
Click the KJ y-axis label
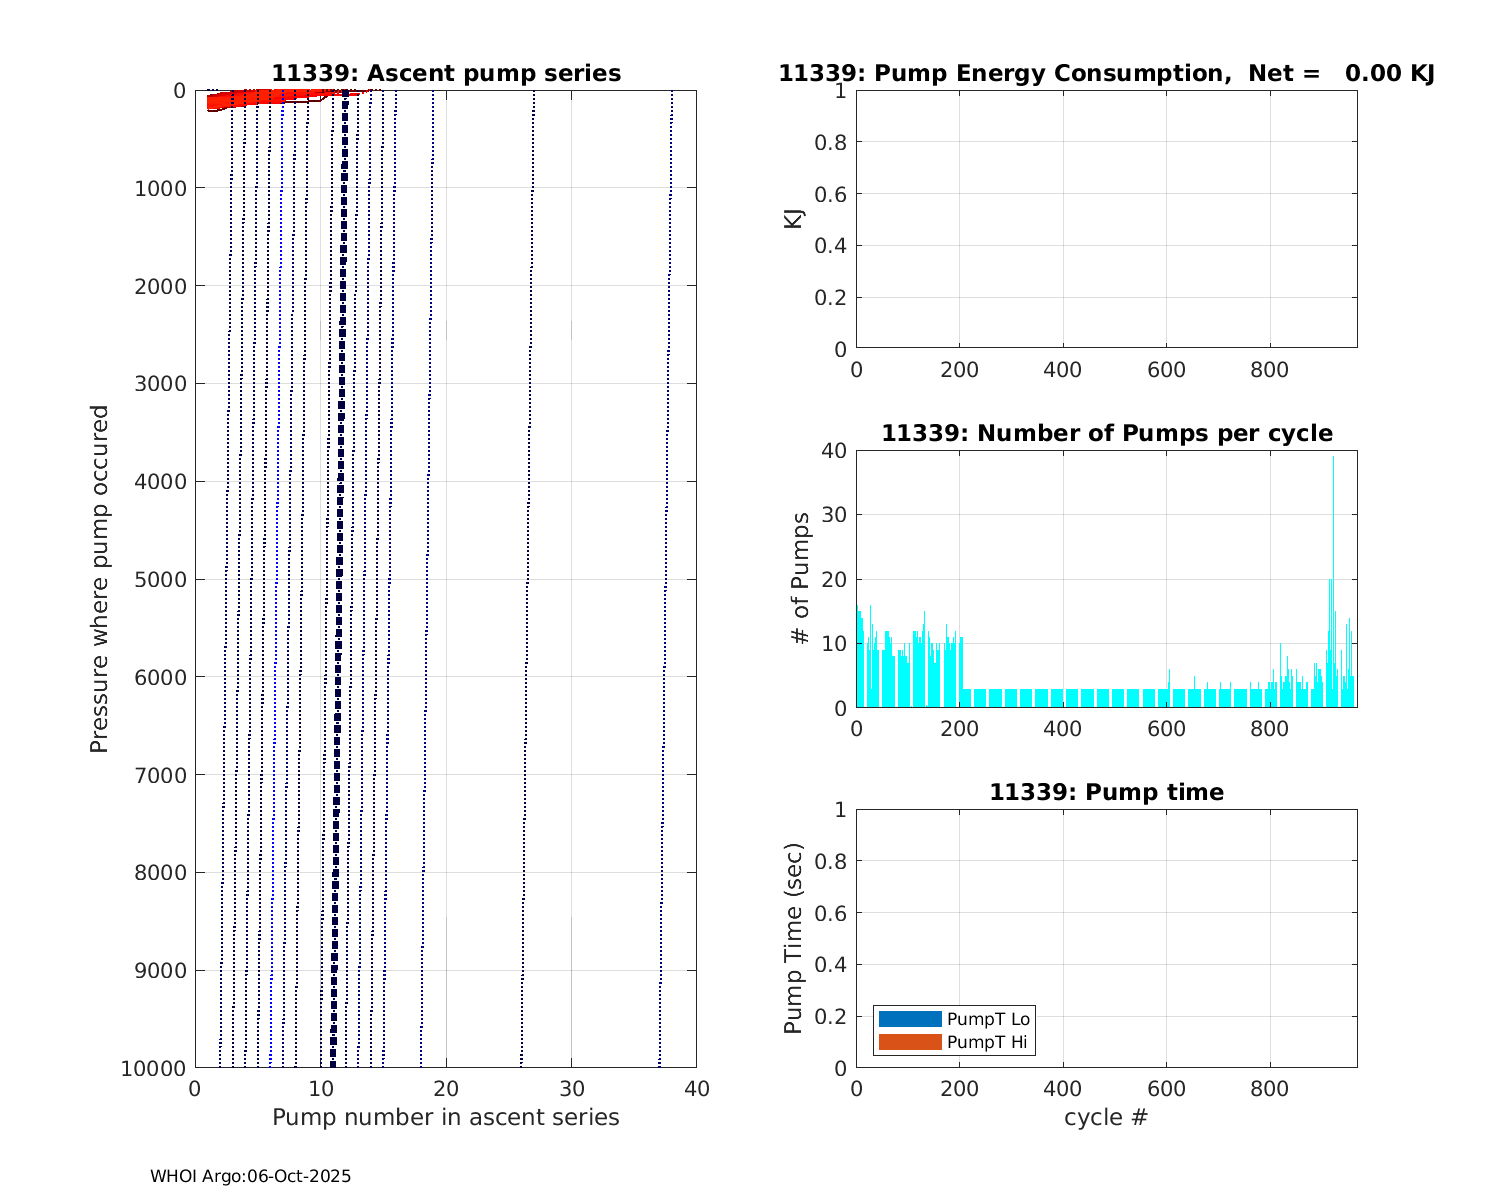click(794, 219)
